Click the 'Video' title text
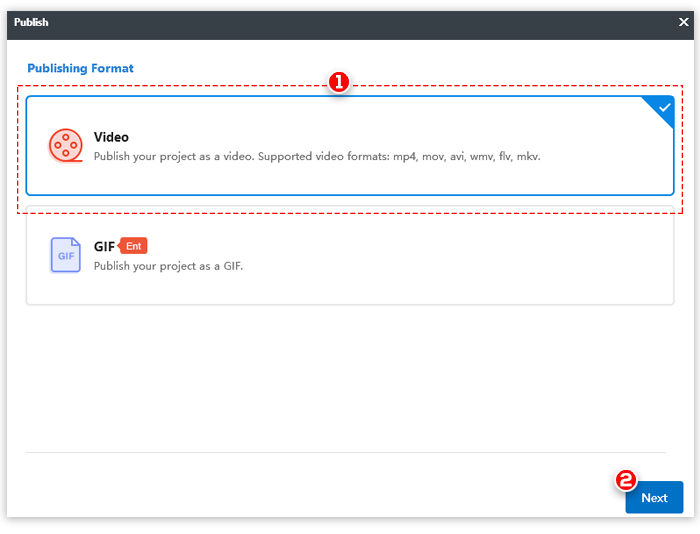Screen dimensions: 700x534 click(111, 137)
